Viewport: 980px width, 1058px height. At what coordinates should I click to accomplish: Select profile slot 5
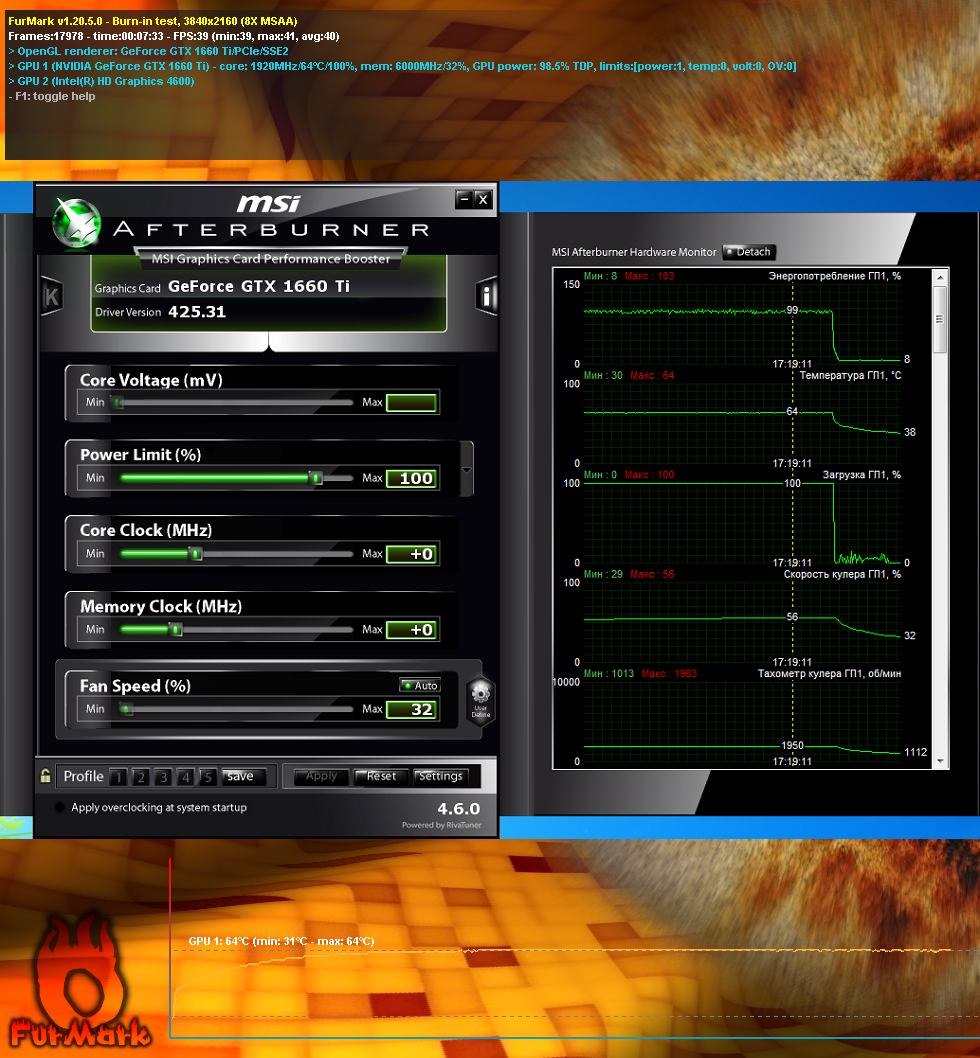click(207, 777)
